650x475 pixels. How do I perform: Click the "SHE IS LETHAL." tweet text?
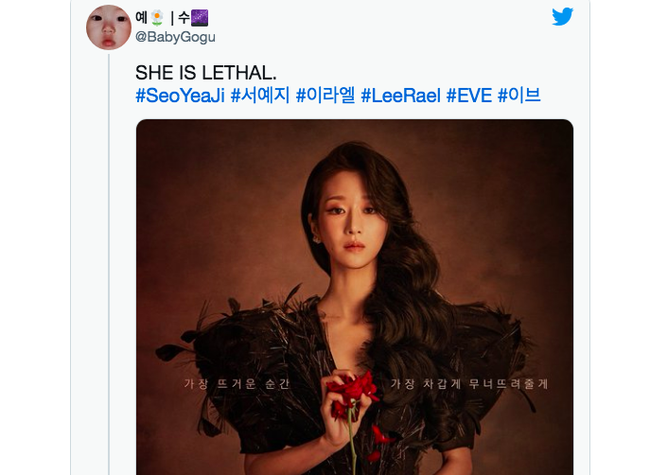click(206, 73)
